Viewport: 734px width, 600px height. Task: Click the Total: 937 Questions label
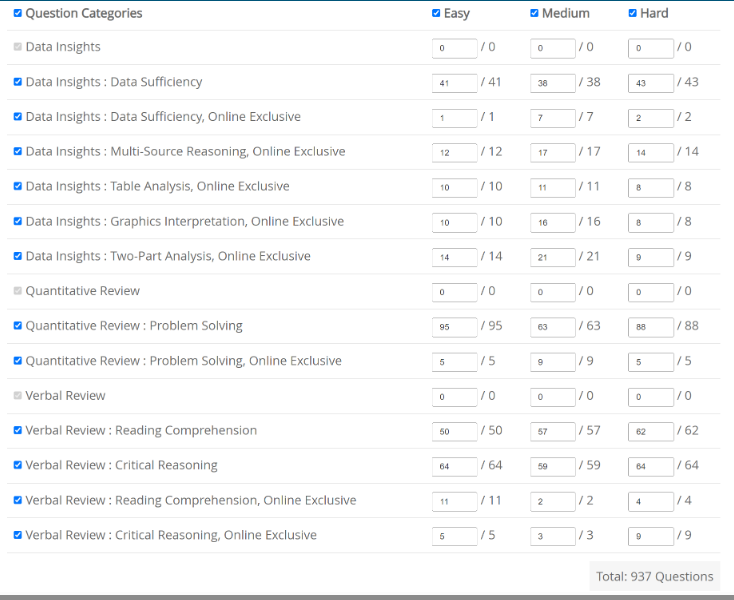[655, 576]
